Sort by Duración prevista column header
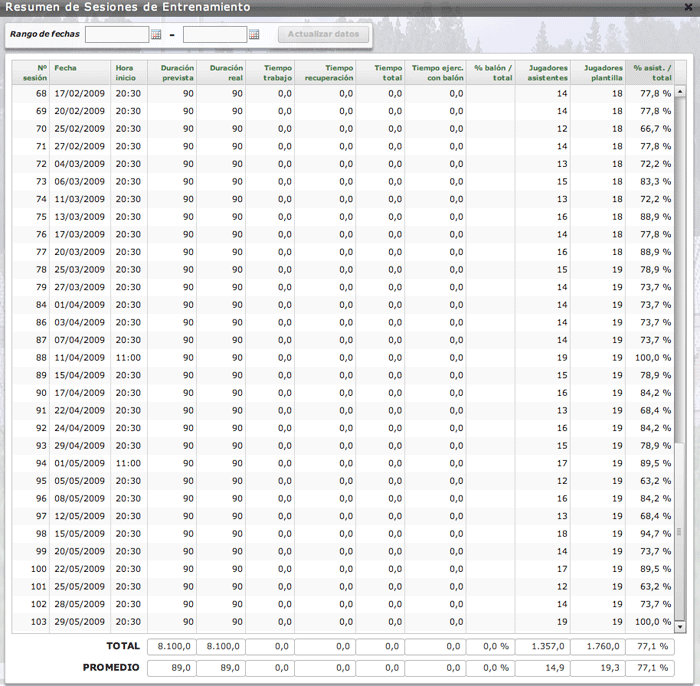Viewport: 700px width, 686px height. tap(172, 73)
